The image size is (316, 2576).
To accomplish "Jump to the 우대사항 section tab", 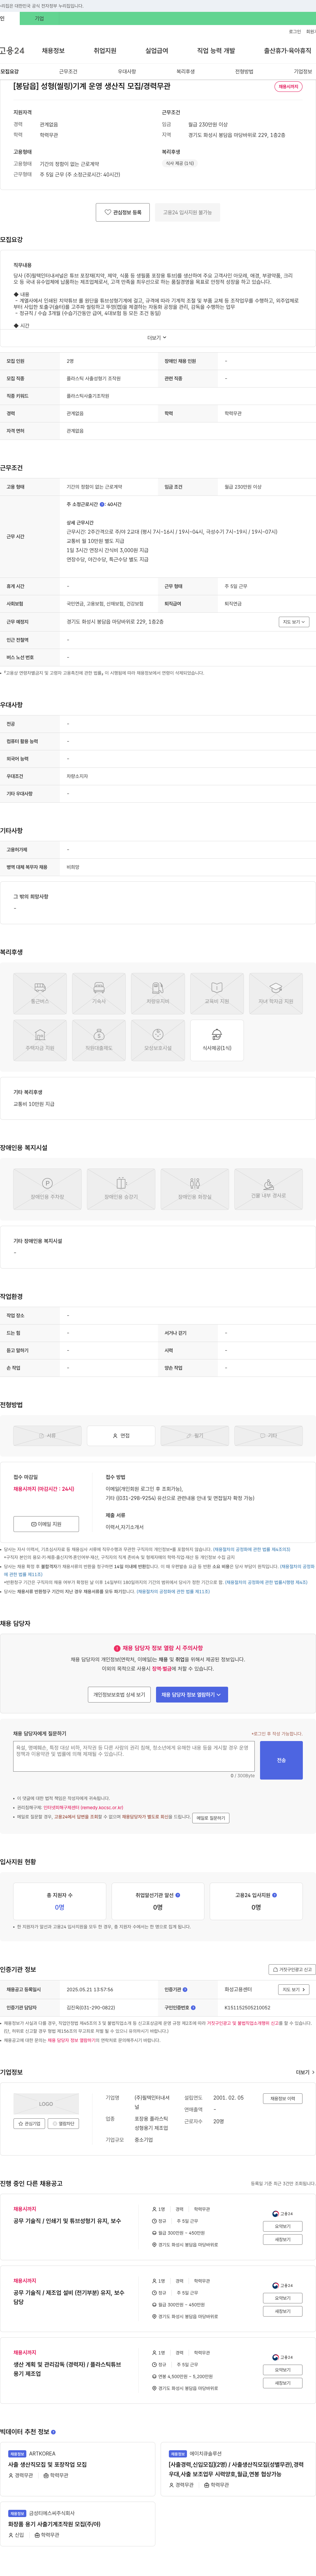I will (127, 72).
